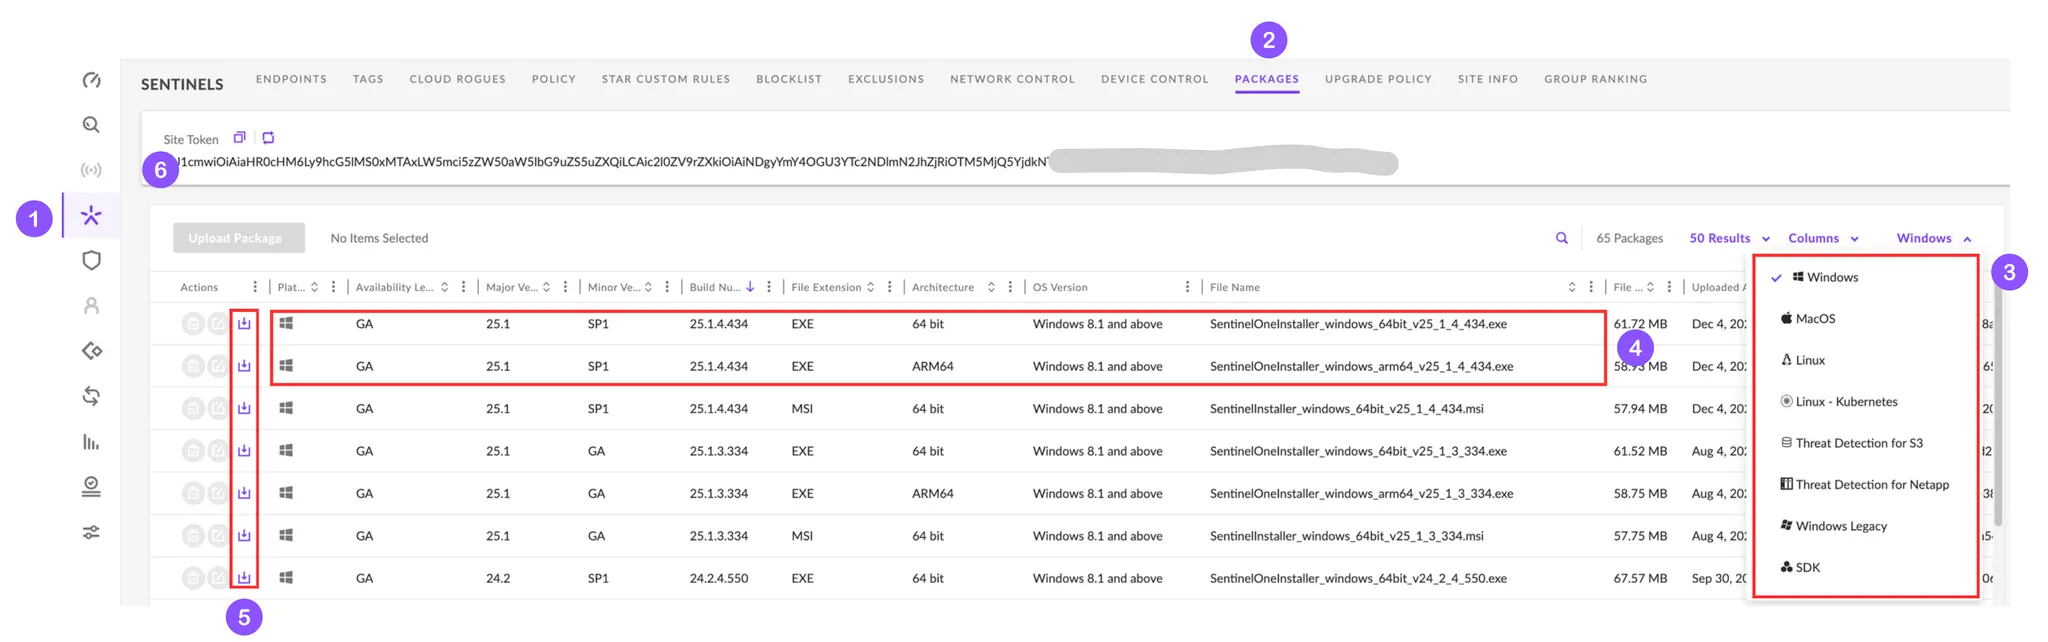Open the shield icon in sidebar
The image size is (2048, 642).
91,260
